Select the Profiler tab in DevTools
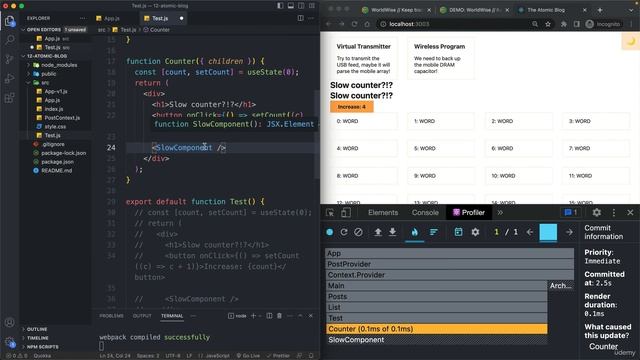 [469, 212]
